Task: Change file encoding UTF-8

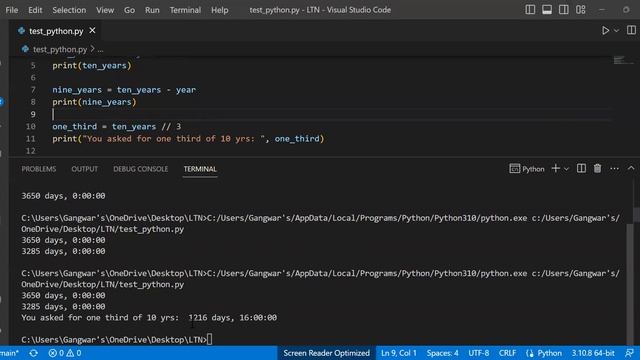Action: [x=478, y=353]
